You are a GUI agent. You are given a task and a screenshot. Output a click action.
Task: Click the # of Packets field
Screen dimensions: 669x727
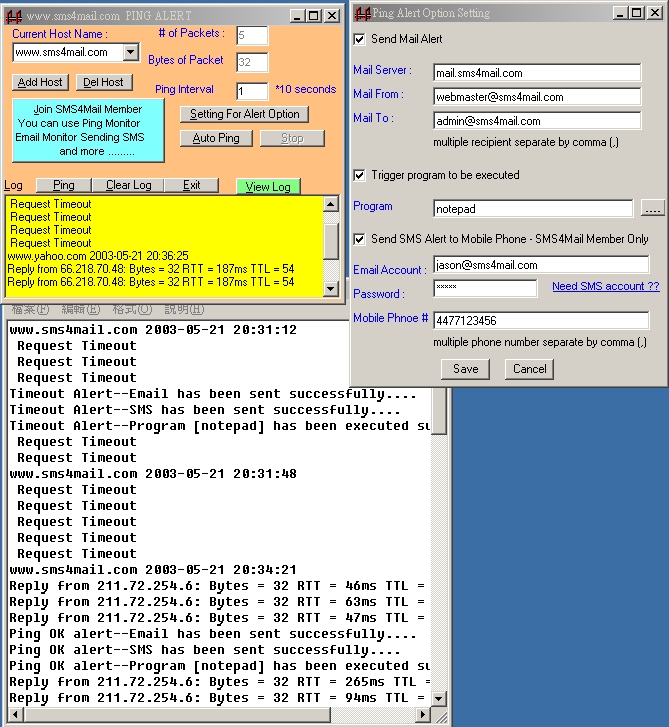point(252,36)
